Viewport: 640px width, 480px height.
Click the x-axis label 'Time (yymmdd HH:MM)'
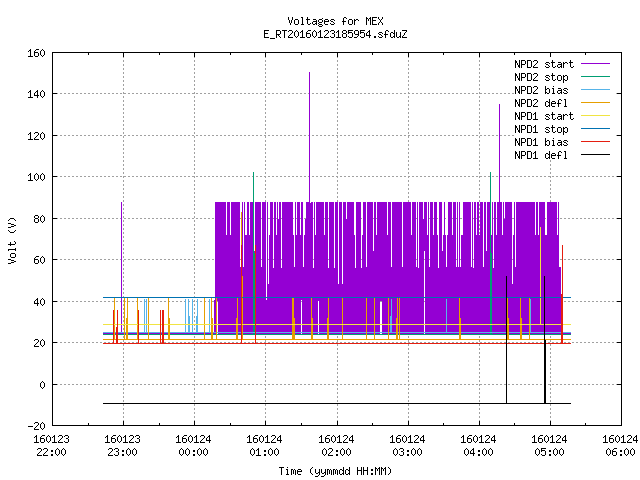tap(335, 471)
